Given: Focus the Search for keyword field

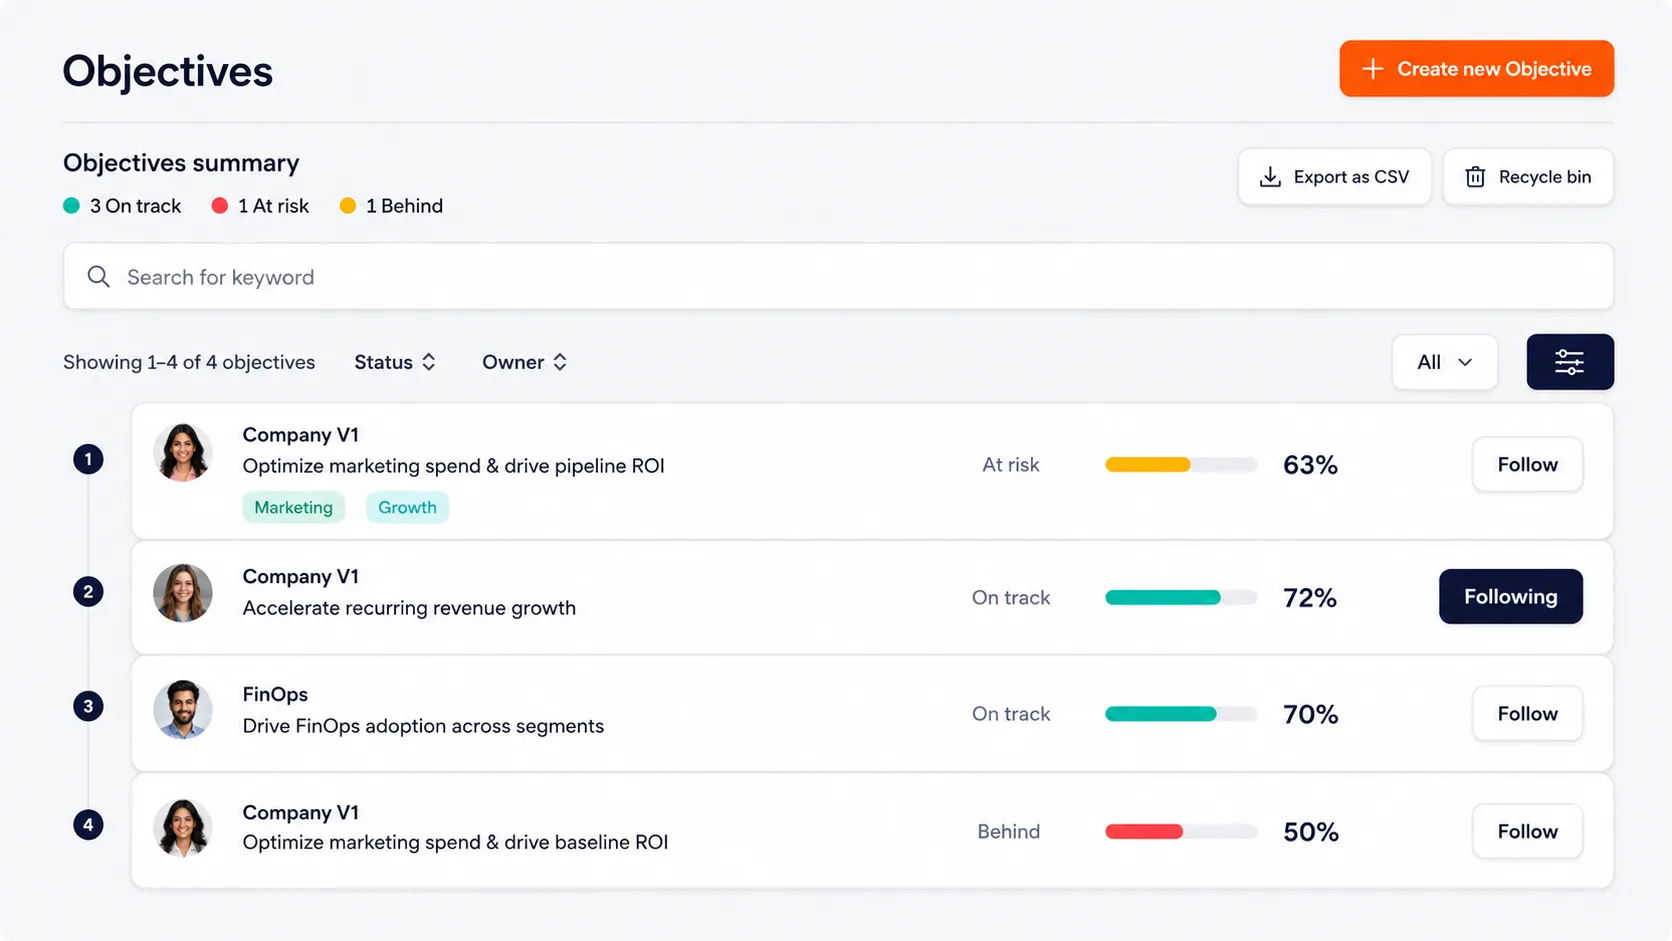Looking at the screenshot, I should click(x=838, y=277).
